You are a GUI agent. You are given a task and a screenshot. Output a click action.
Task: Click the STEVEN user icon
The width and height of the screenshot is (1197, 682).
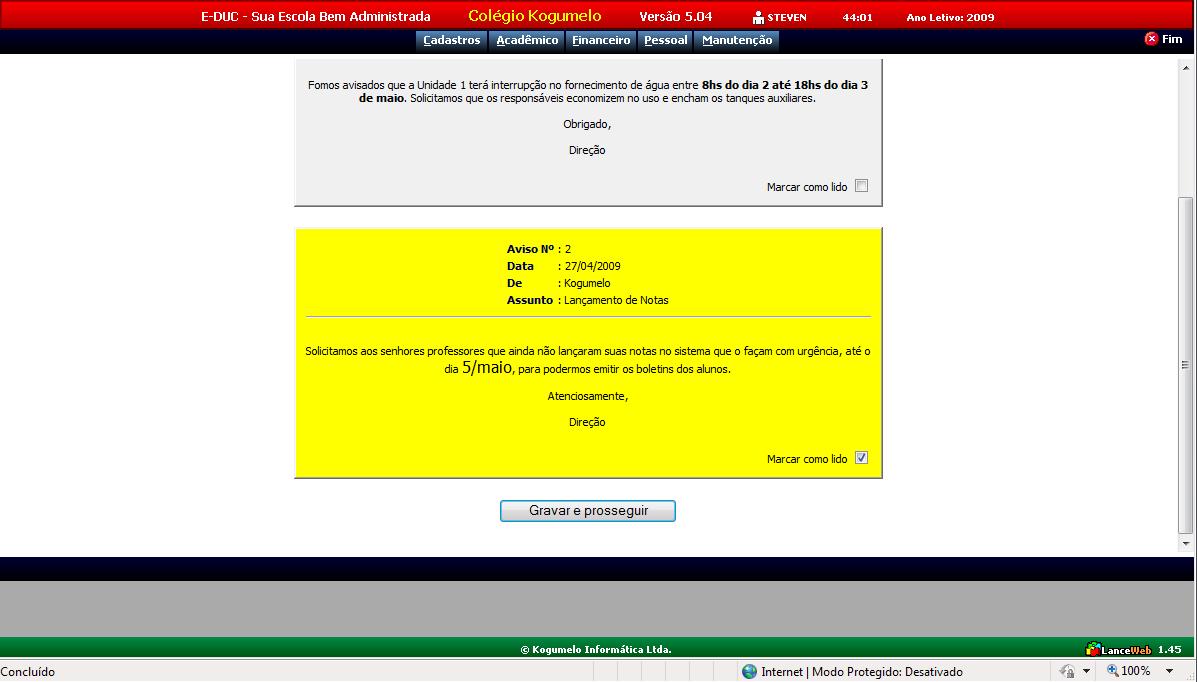[x=758, y=18]
